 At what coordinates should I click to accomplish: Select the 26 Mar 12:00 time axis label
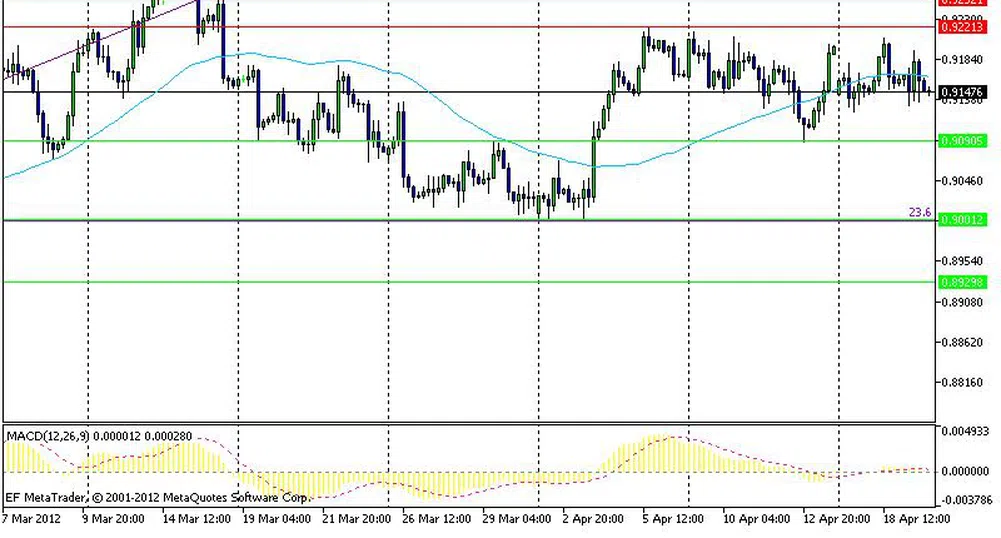click(x=435, y=519)
